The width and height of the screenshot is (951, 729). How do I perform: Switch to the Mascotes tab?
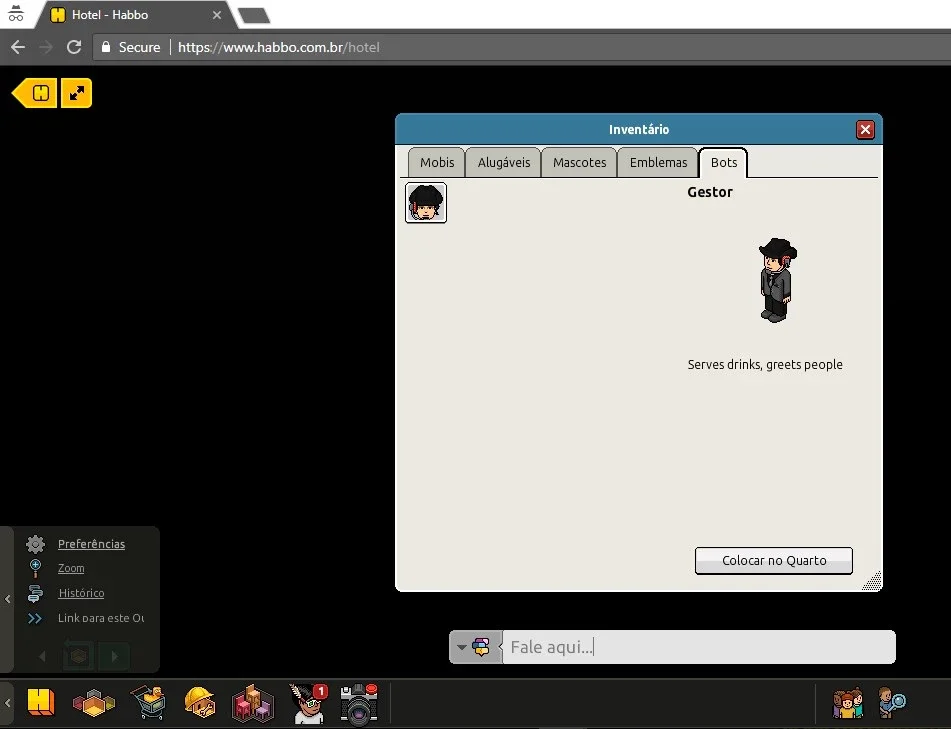click(579, 163)
